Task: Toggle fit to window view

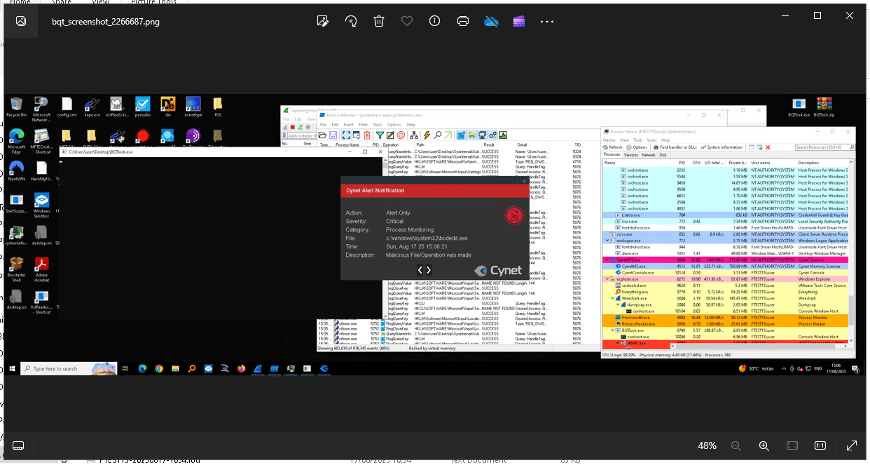Action: tap(793, 444)
